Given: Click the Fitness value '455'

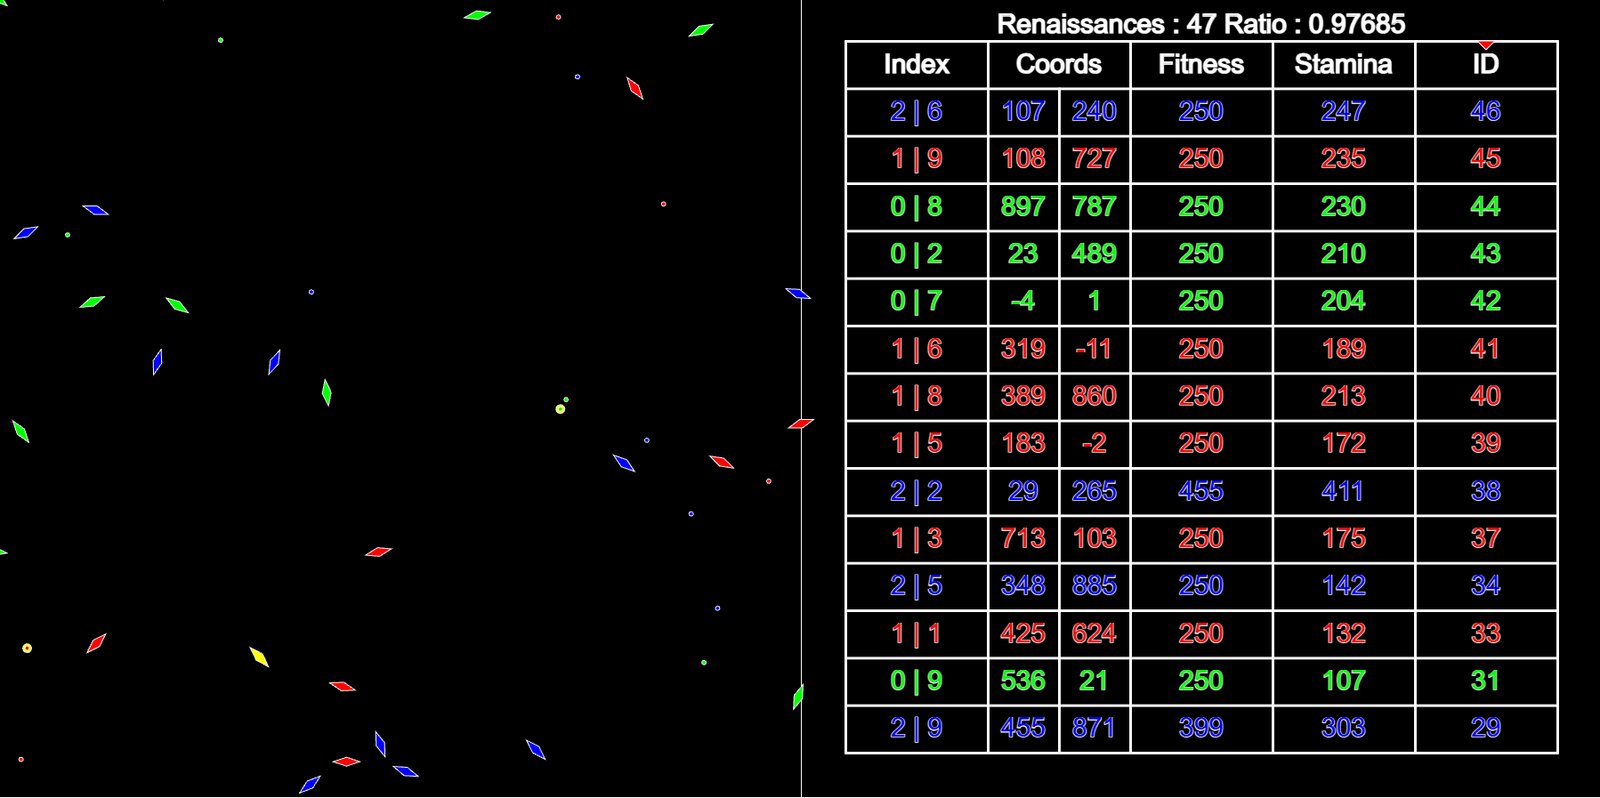Looking at the screenshot, I should point(1201,491).
